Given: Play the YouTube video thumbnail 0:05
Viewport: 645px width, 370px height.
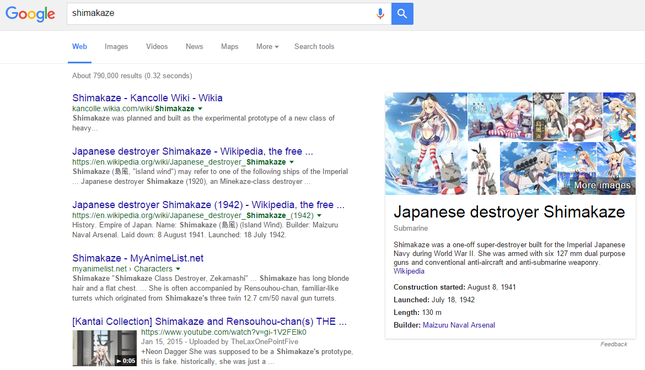Looking at the screenshot, I should pyautogui.click(x=104, y=348).
